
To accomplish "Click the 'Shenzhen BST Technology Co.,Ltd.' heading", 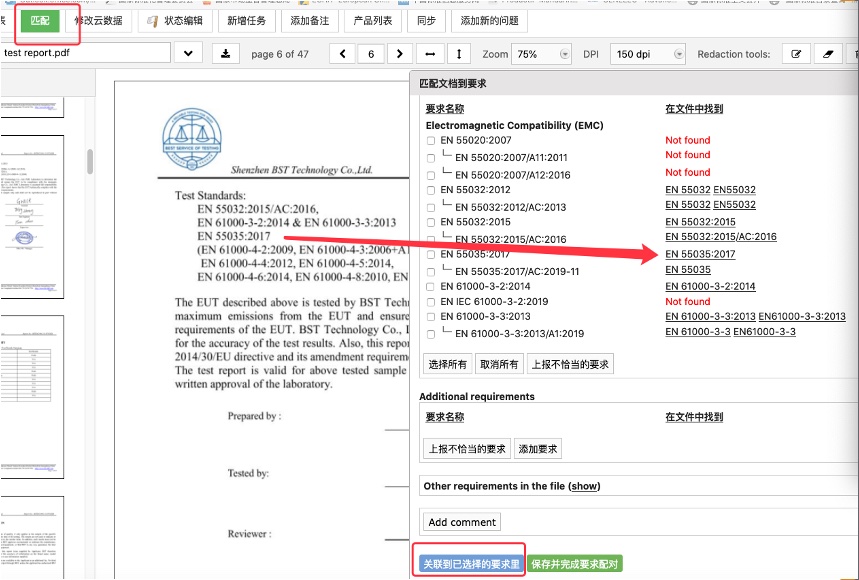I will [302, 170].
